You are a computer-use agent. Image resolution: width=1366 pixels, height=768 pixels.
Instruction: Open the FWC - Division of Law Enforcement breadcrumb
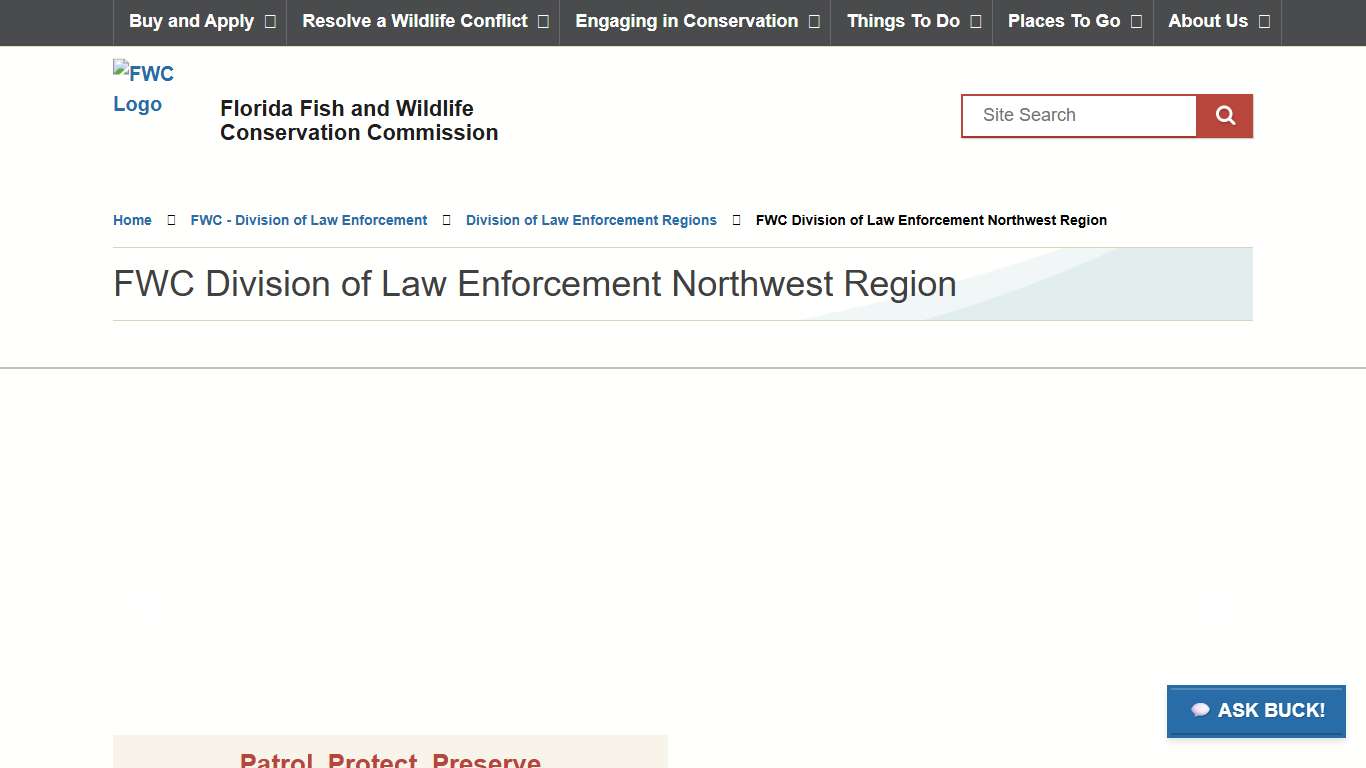(x=308, y=220)
